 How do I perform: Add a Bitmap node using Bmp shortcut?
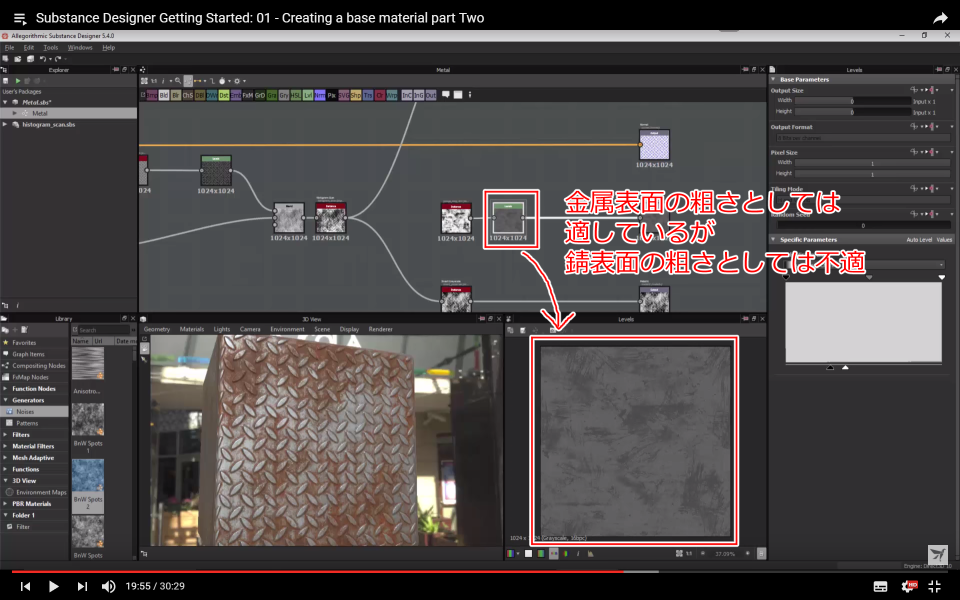click(152, 96)
